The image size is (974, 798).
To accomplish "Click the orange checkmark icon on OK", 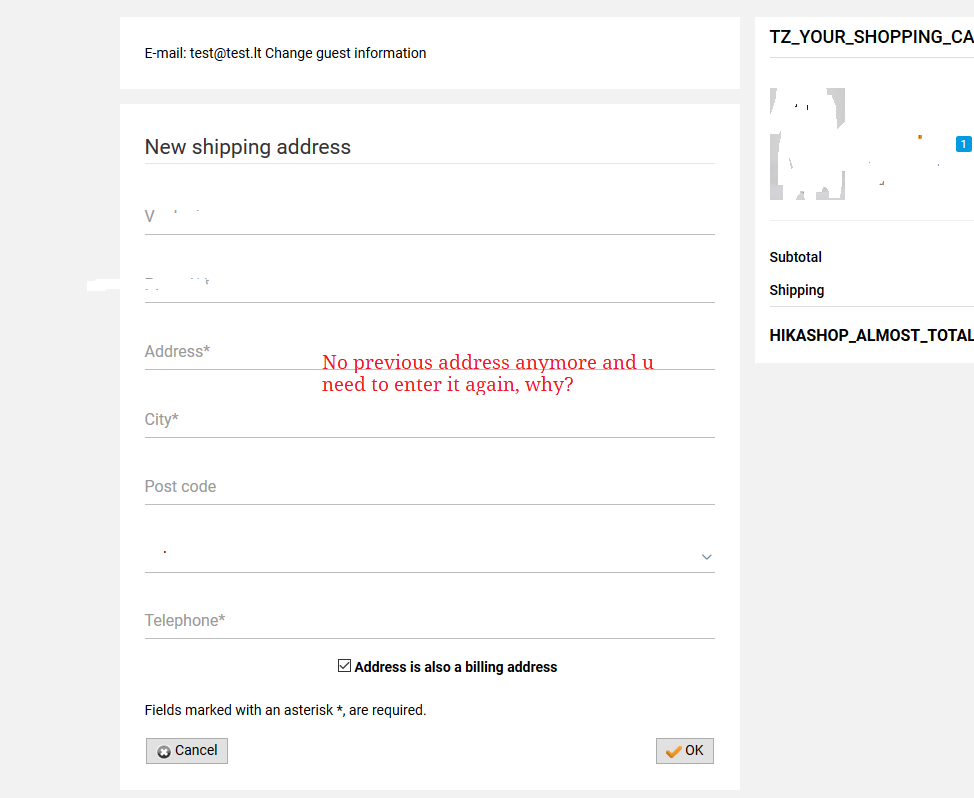I will pyautogui.click(x=673, y=751).
